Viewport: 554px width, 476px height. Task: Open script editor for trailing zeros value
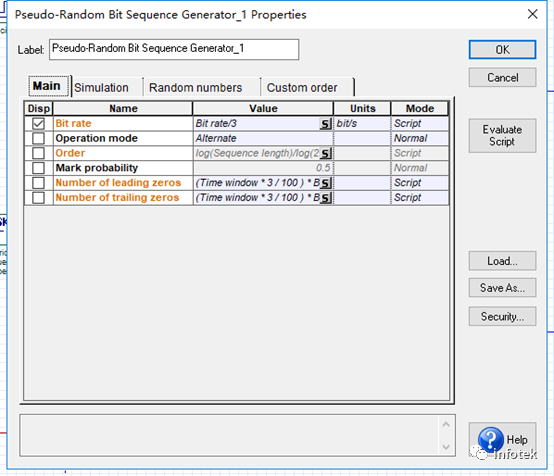point(325,198)
